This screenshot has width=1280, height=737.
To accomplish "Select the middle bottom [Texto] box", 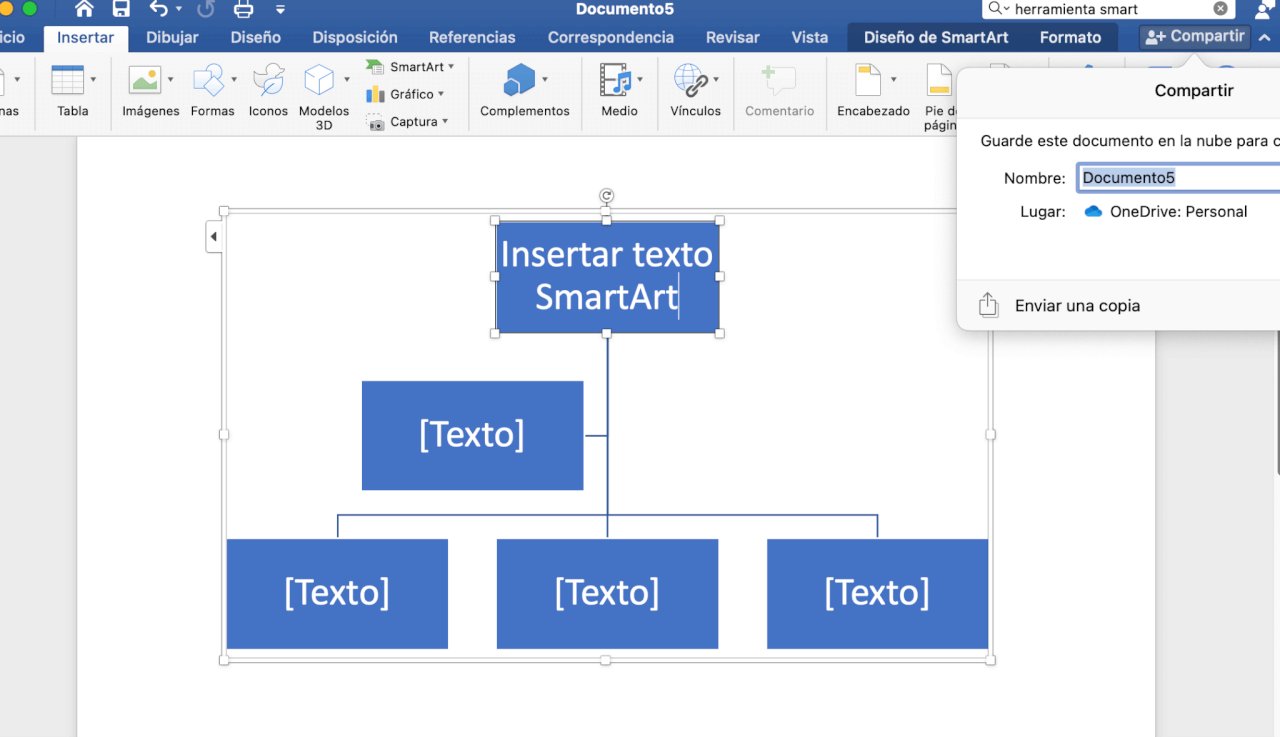I will point(607,593).
